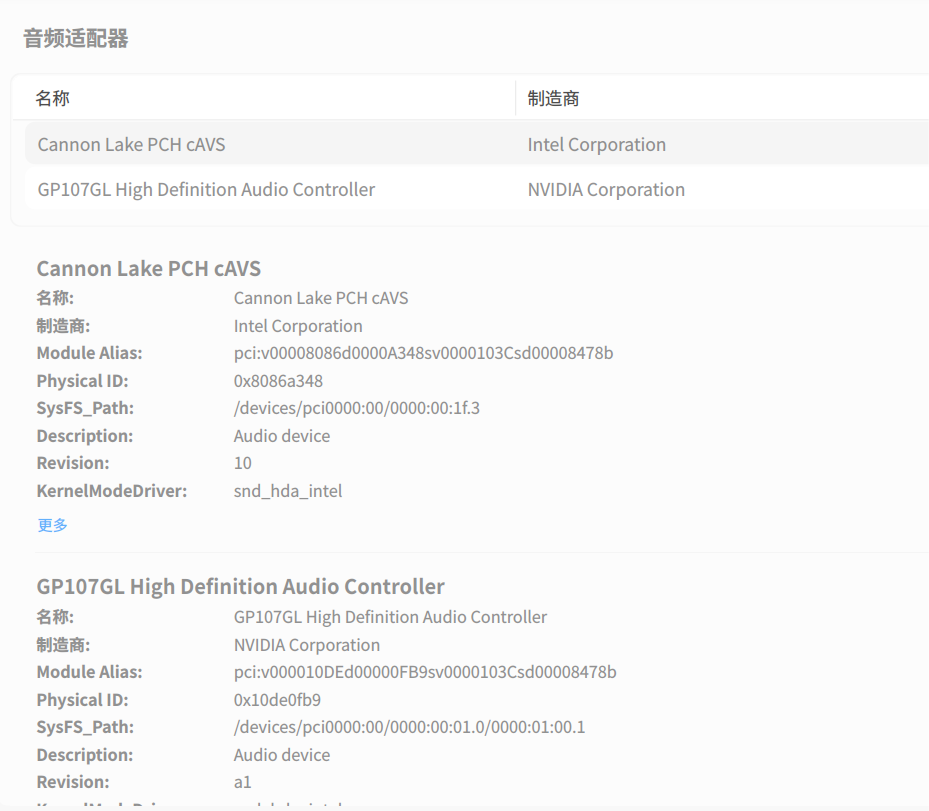Image resolution: width=929 pixels, height=811 pixels.
Task: Click NVIDIA Corporation in the GP107GL details
Action: (x=307, y=645)
